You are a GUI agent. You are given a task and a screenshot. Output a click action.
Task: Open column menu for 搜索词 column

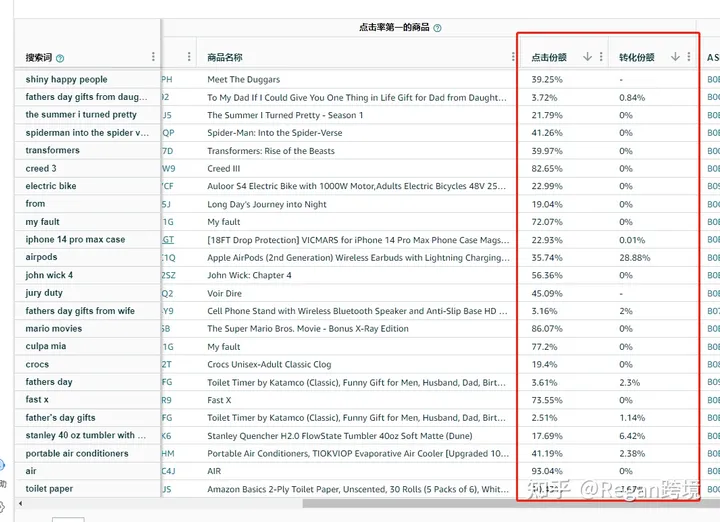click(153, 57)
